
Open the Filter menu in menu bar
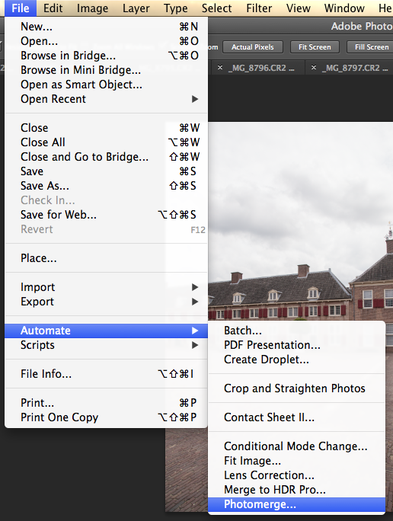[x=259, y=8]
